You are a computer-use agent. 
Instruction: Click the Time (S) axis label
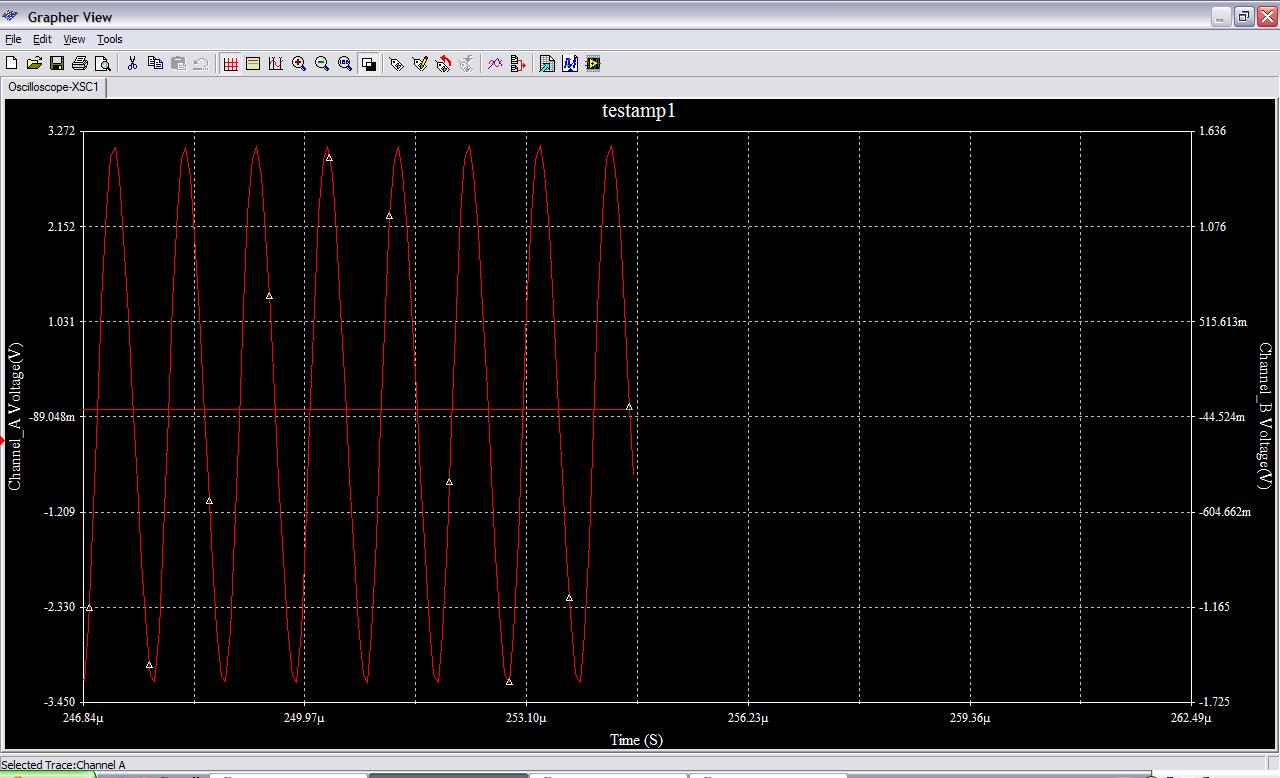click(x=636, y=740)
